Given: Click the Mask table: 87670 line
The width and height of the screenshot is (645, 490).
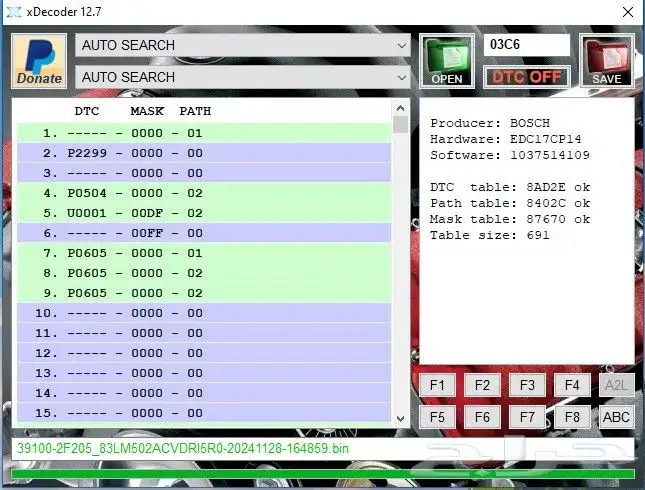Looking at the screenshot, I should [510, 219].
